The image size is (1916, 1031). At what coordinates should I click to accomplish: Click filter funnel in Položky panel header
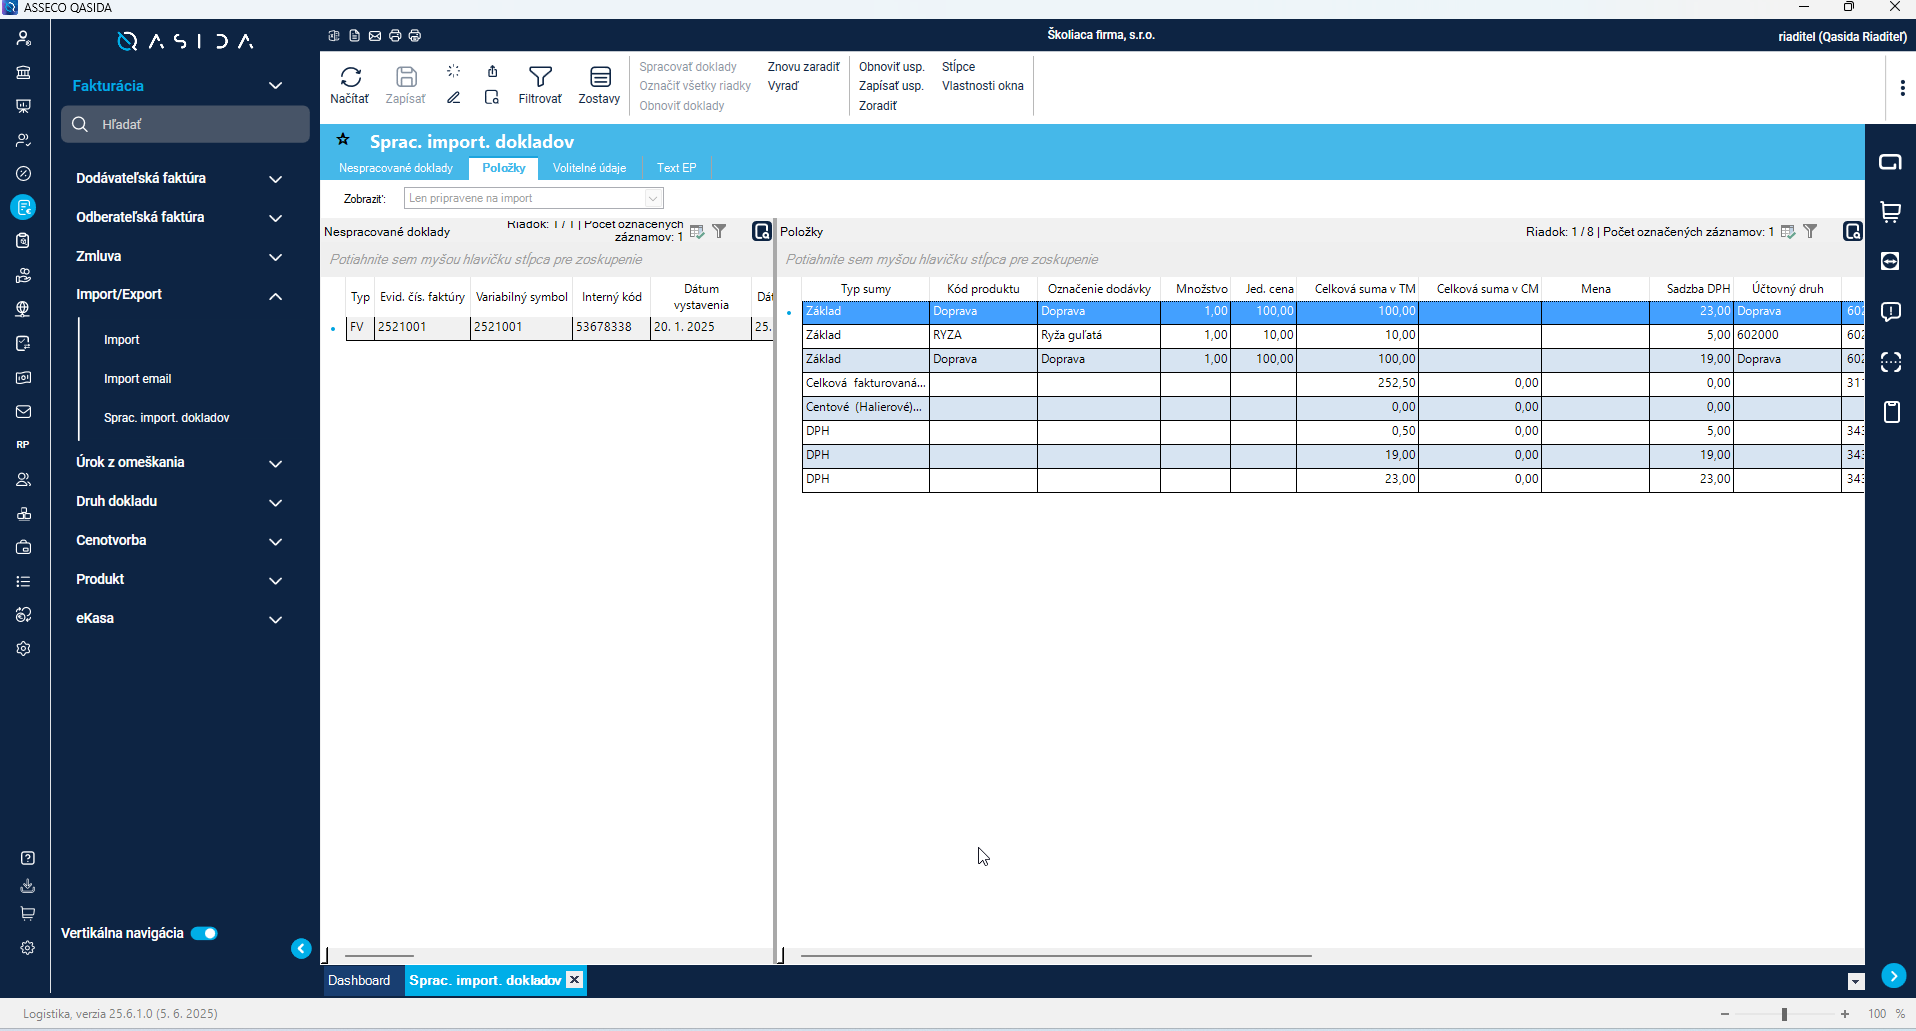click(x=1810, y=231)
